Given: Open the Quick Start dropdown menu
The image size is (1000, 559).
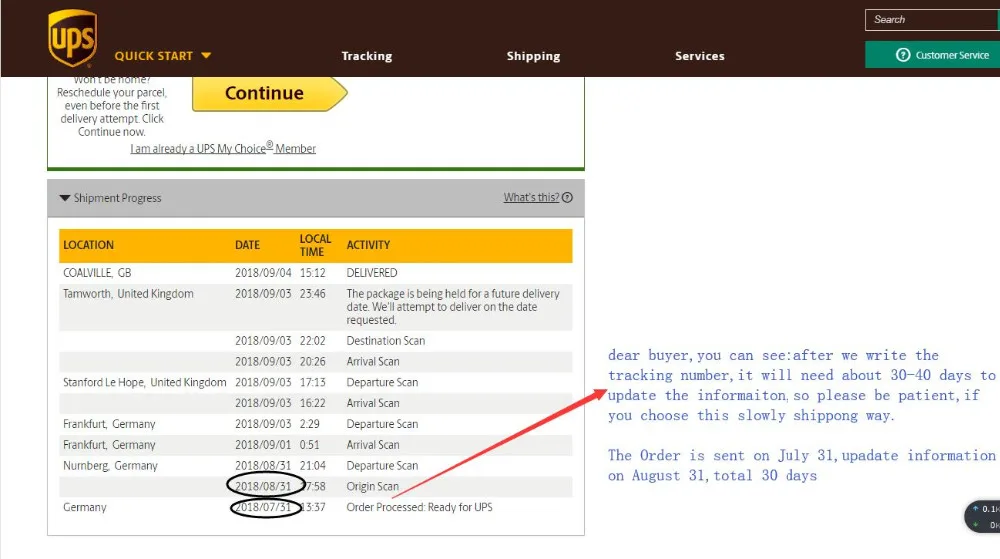Looking at the screenshot, I should pos(163,56).
